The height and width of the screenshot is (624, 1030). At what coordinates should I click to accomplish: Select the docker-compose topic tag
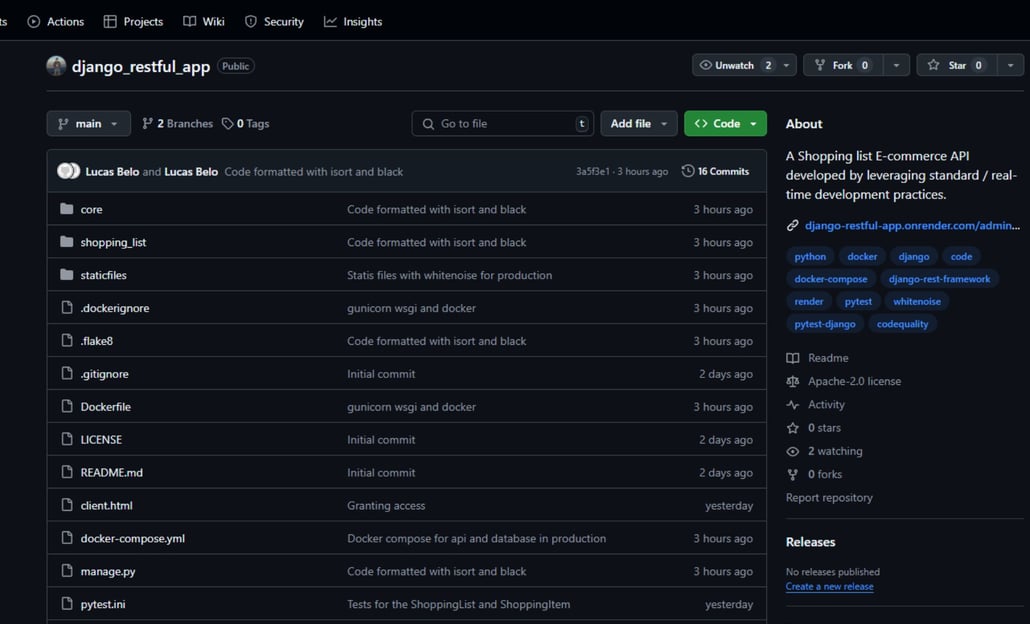point(830,279)
